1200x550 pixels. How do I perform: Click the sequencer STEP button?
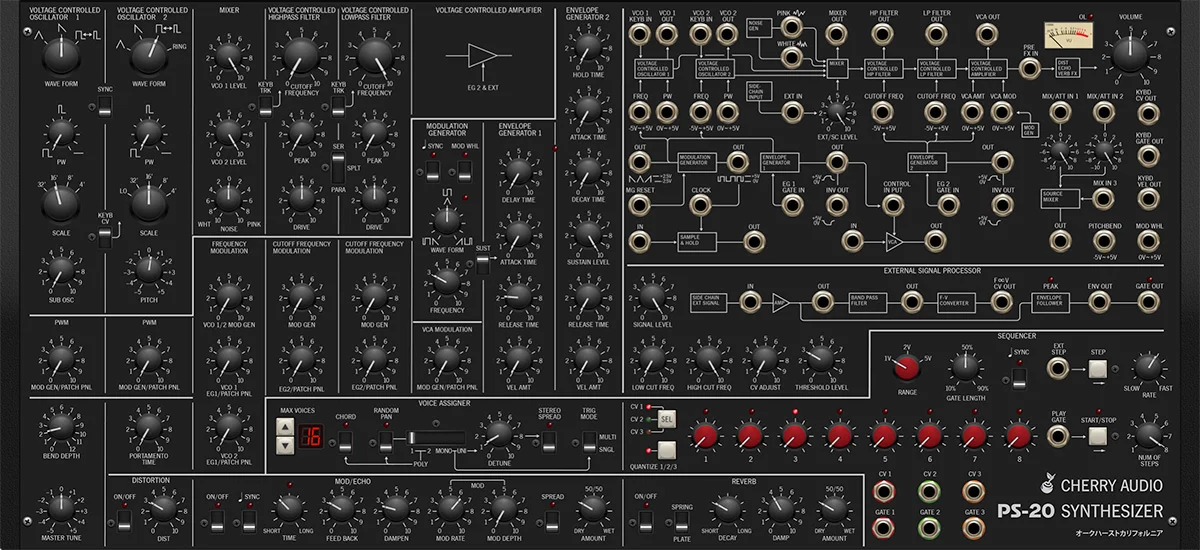pos(1098,369)
